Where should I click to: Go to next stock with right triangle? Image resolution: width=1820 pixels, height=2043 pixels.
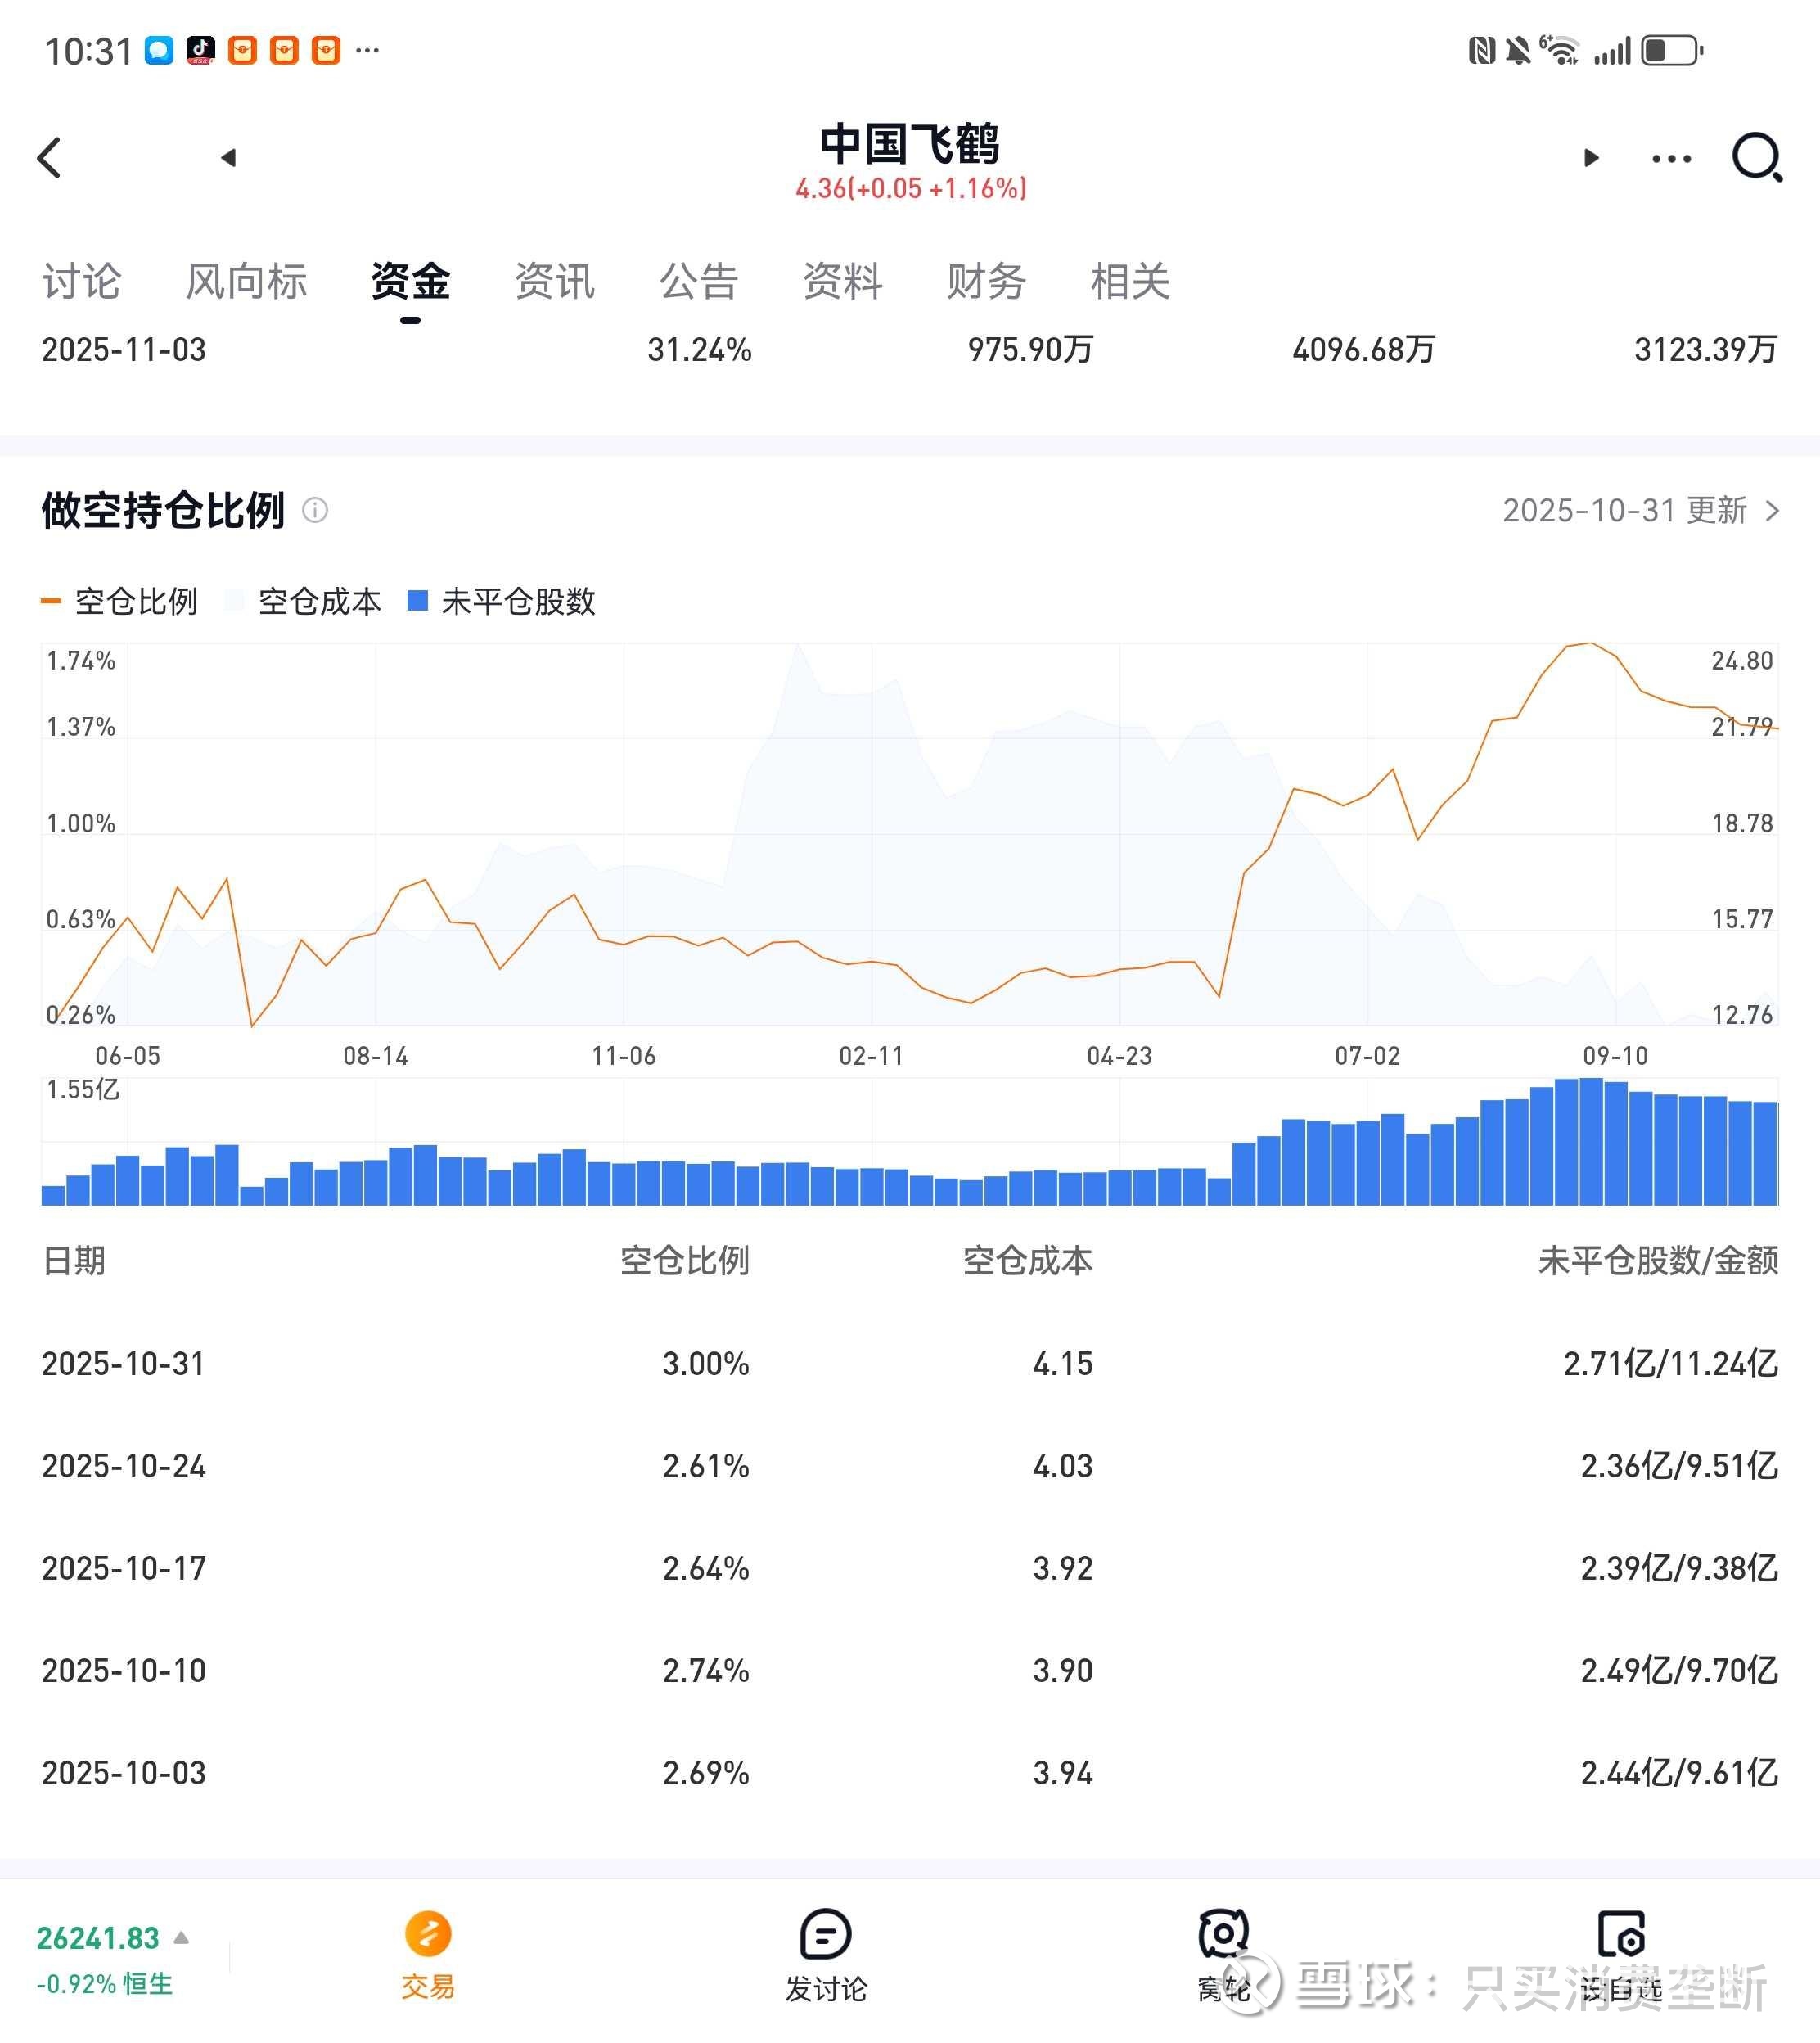(1591, 158)
